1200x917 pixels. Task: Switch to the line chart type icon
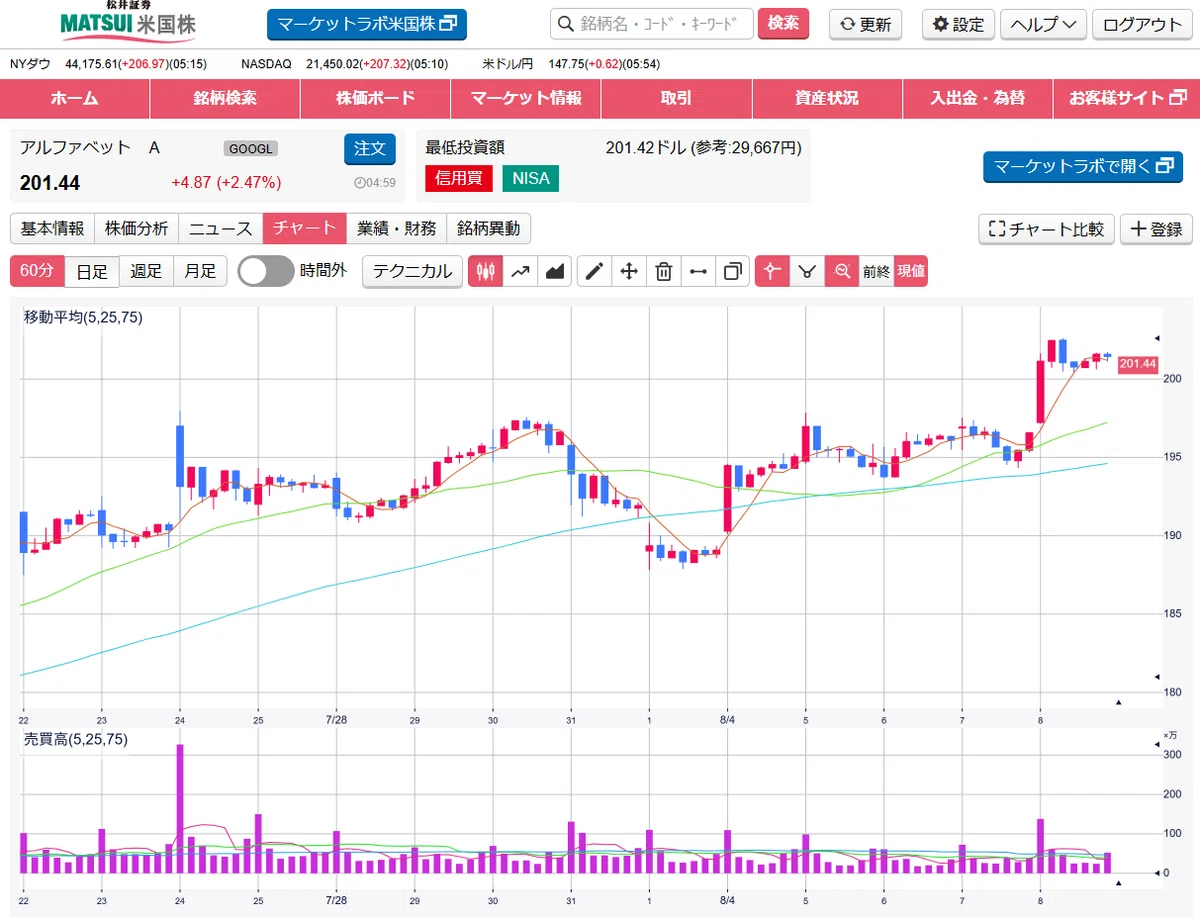point(520,271)
